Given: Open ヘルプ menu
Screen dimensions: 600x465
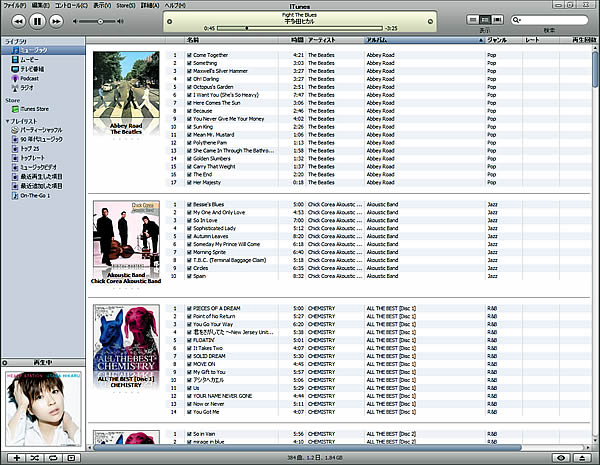Looking at the screenshot, I should click(175, 5).
